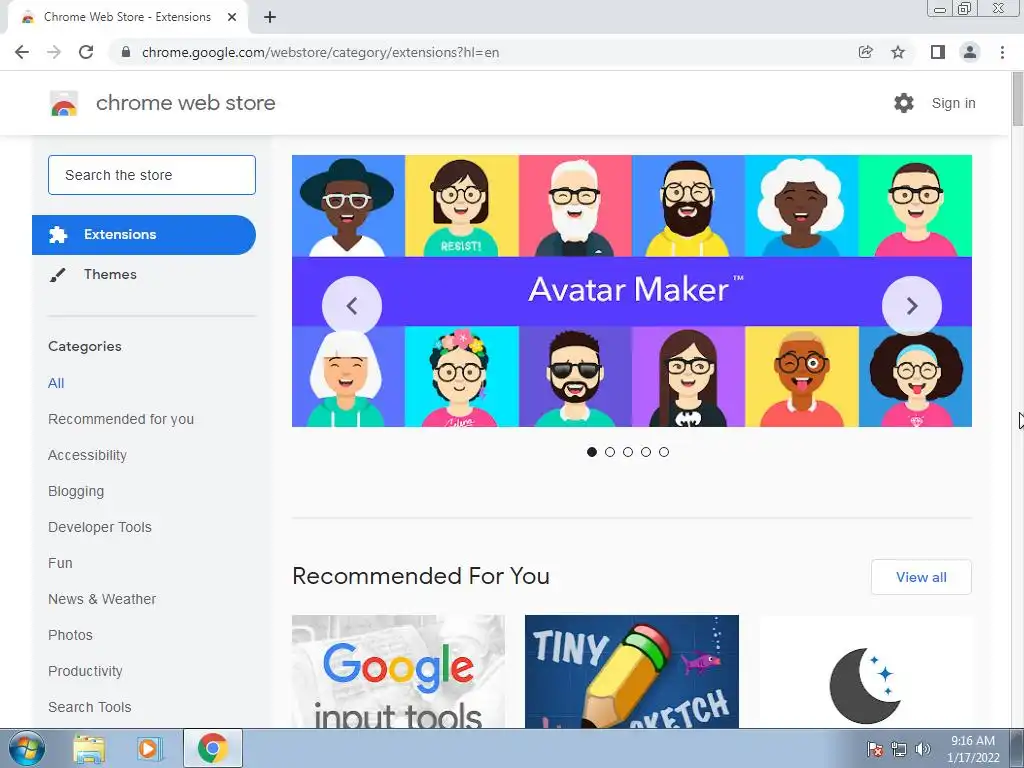Choose Recommended for you category

click(121, 419)
